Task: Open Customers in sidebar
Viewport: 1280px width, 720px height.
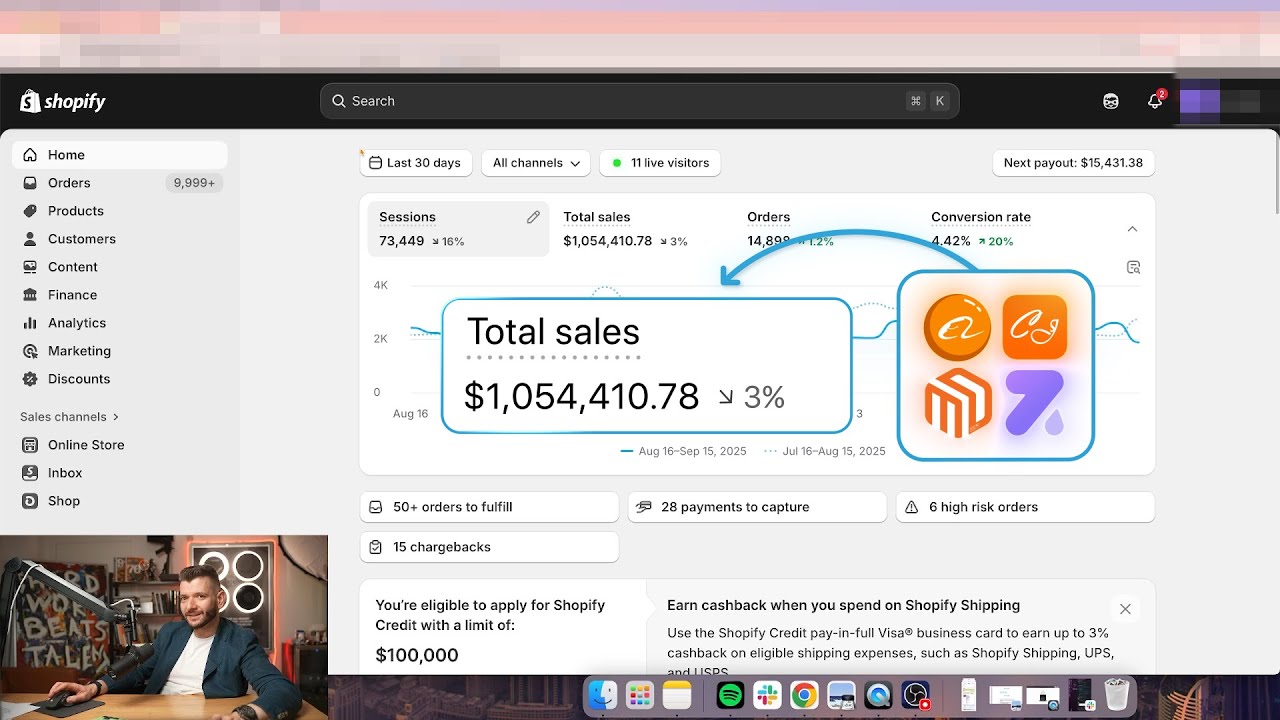Action: (120, 239)
